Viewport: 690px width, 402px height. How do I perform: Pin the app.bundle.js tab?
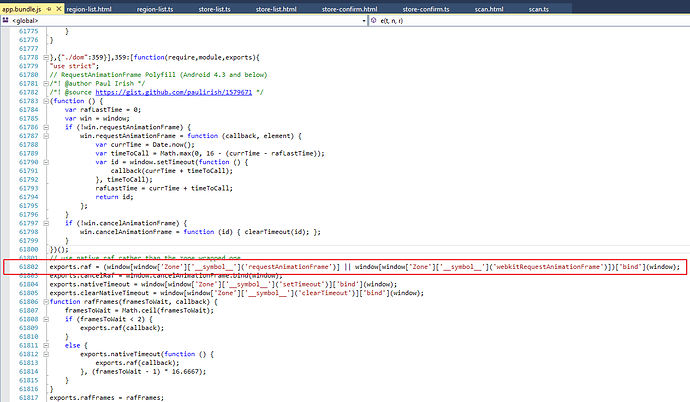[49, 9]
